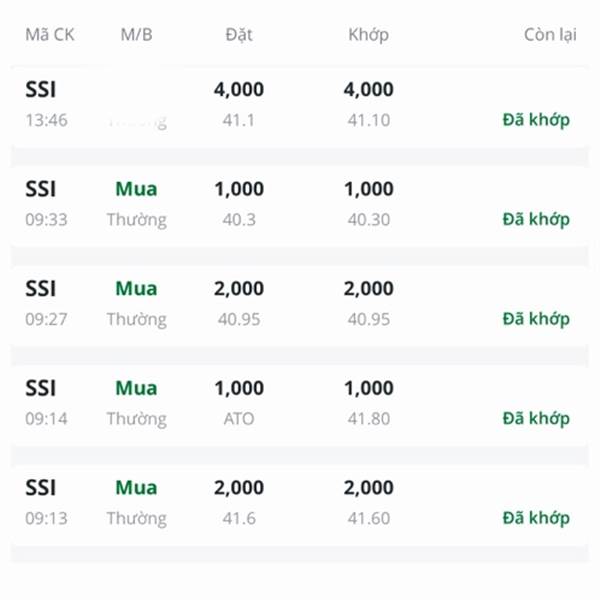Viewport: 600px width, 600px height.
Task: Open the SSI order placed at 09:14
Action: pyautogui.click(x=300, y=403)
